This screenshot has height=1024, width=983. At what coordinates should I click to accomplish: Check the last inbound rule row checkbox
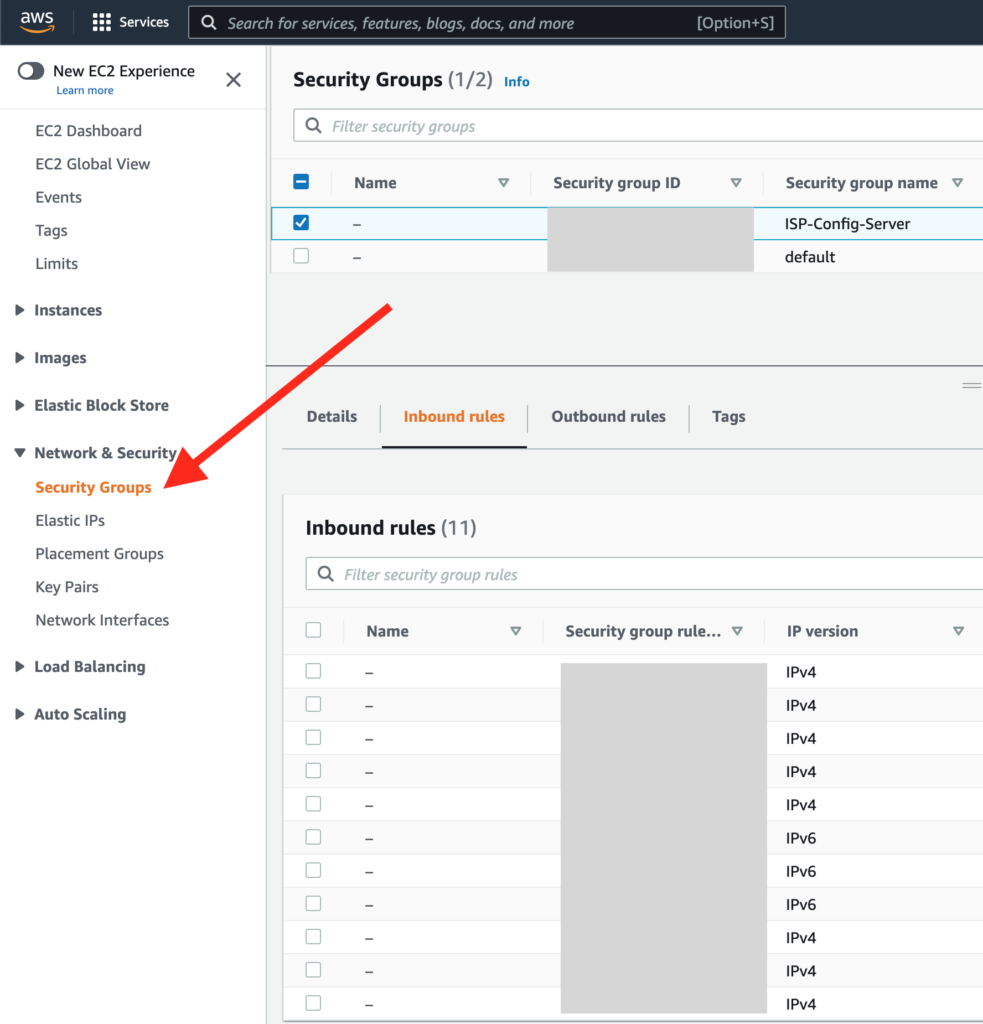(x=314, y=1002)
